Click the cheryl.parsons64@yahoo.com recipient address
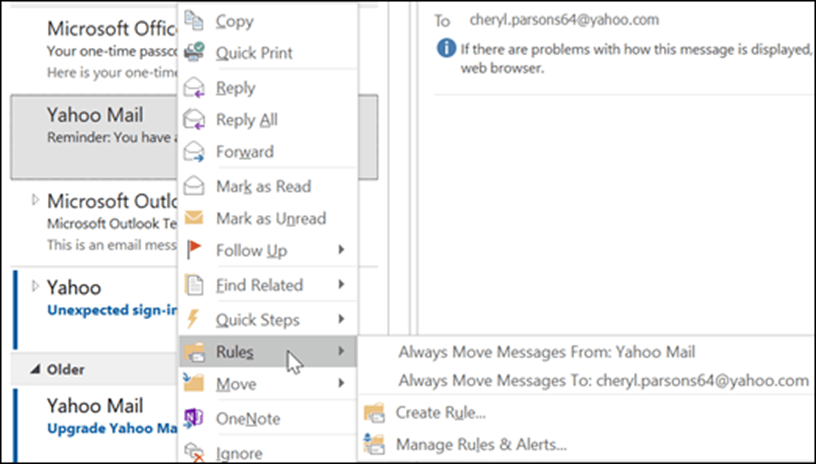Image resolution: width=816 pixels, height=464 pixels. [564, 20]
